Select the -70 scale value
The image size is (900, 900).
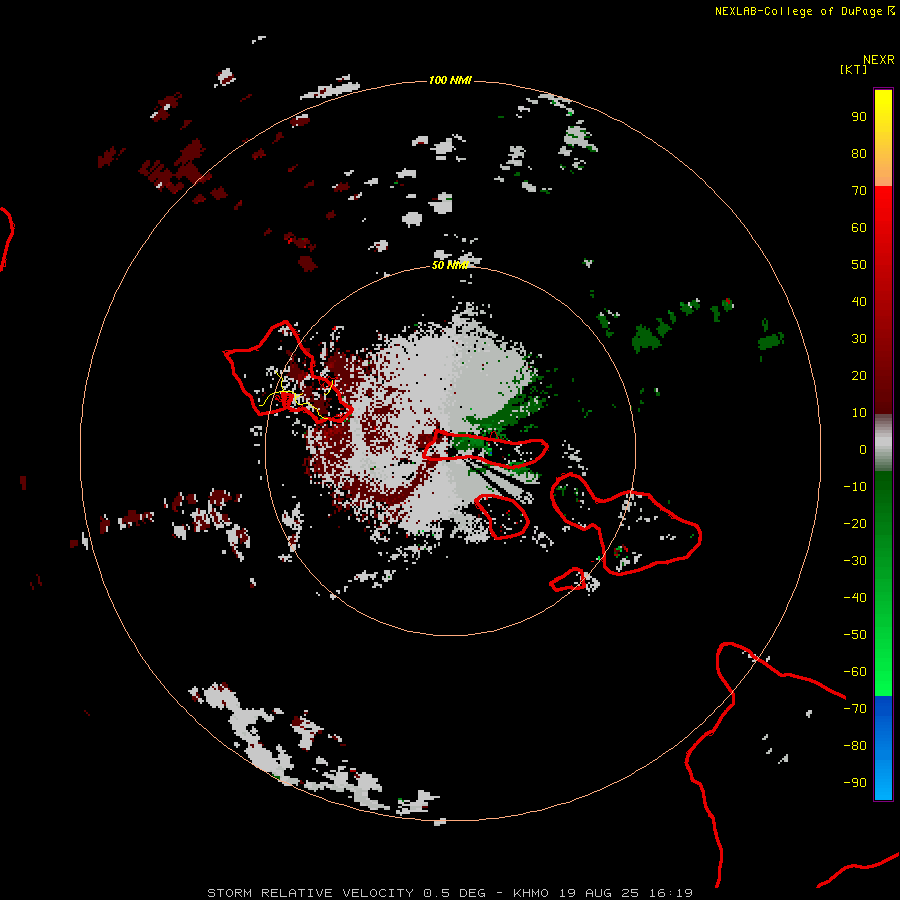(855, 709)
